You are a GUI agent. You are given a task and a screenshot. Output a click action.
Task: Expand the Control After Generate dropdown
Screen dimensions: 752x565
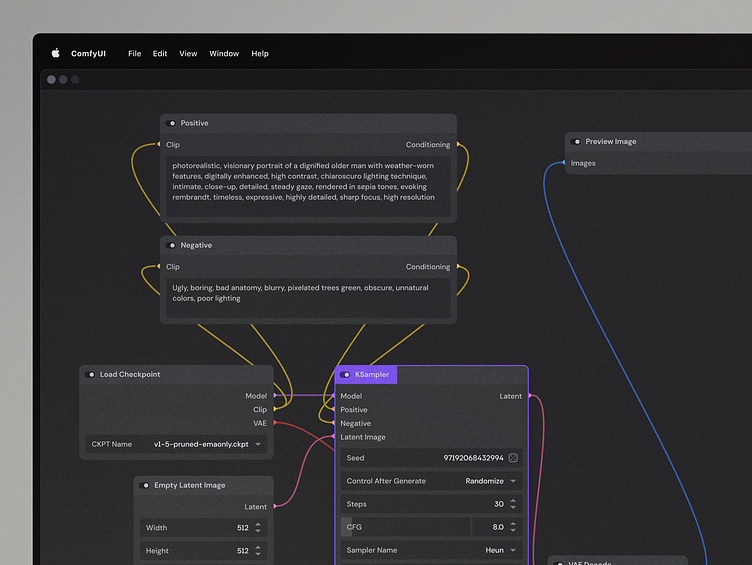490,481
